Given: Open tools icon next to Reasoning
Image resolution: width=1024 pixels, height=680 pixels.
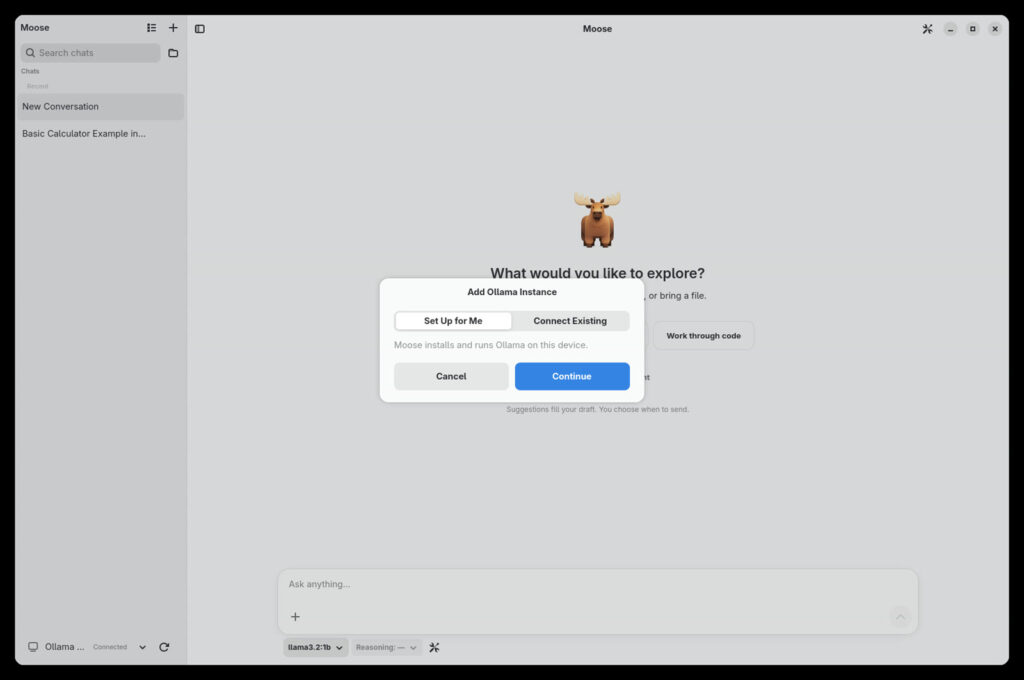Looking at the screenshot, I should [434, 647].
